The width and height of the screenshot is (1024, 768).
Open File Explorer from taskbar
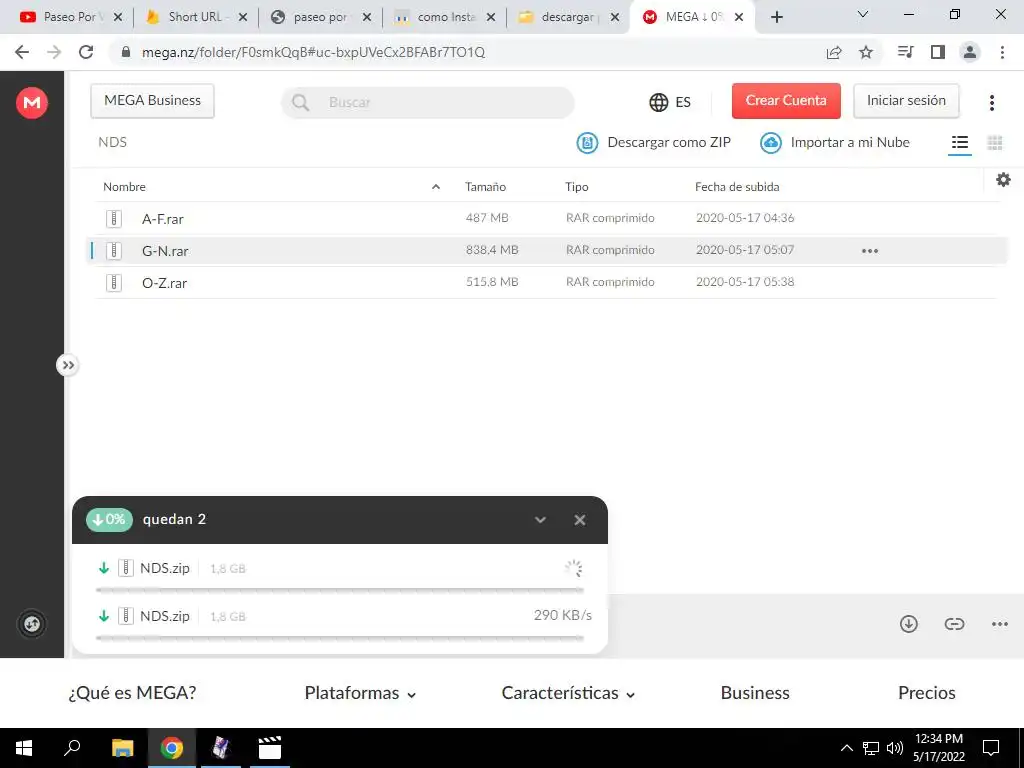pos(122,748)
